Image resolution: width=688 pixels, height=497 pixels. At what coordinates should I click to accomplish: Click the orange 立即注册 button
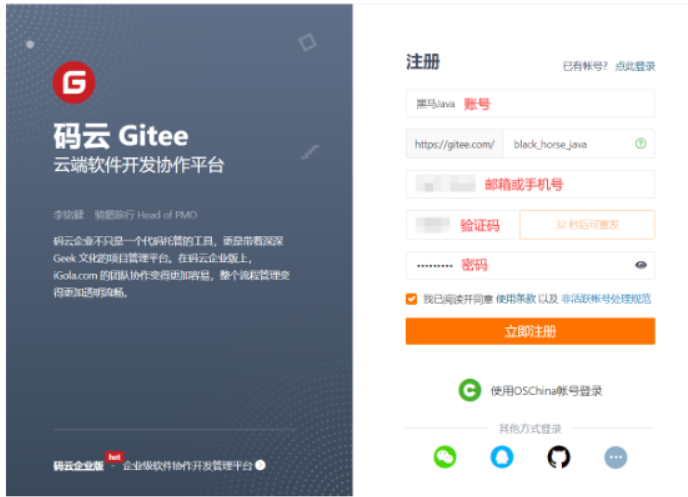click(530, 331)
